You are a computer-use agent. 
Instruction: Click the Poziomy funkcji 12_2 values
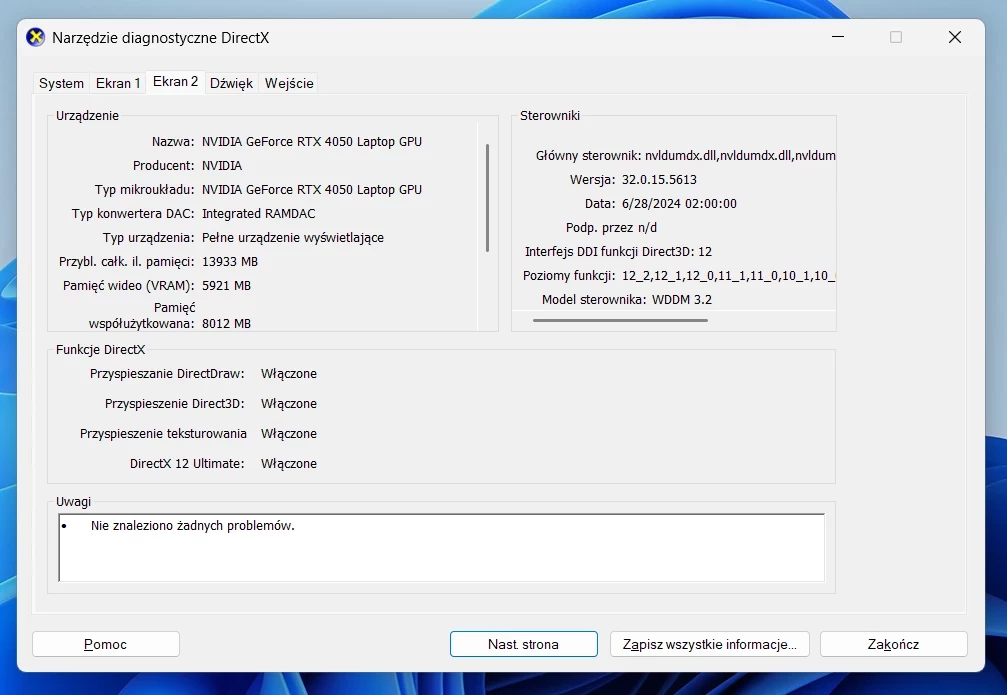tap(728, 276)
